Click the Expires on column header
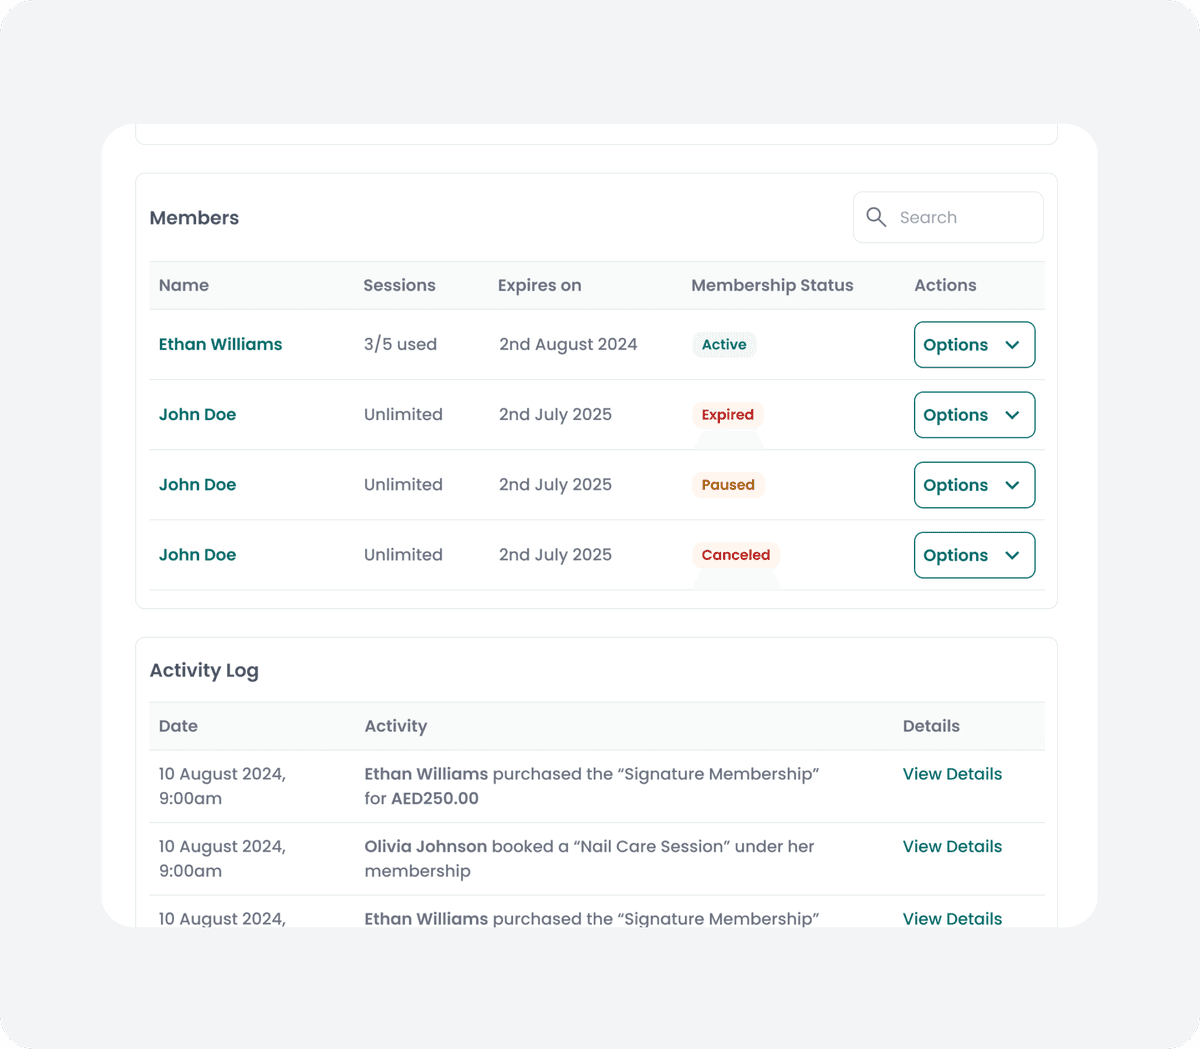Viewport: 1200px width, 1049px height. pos(539,285)
